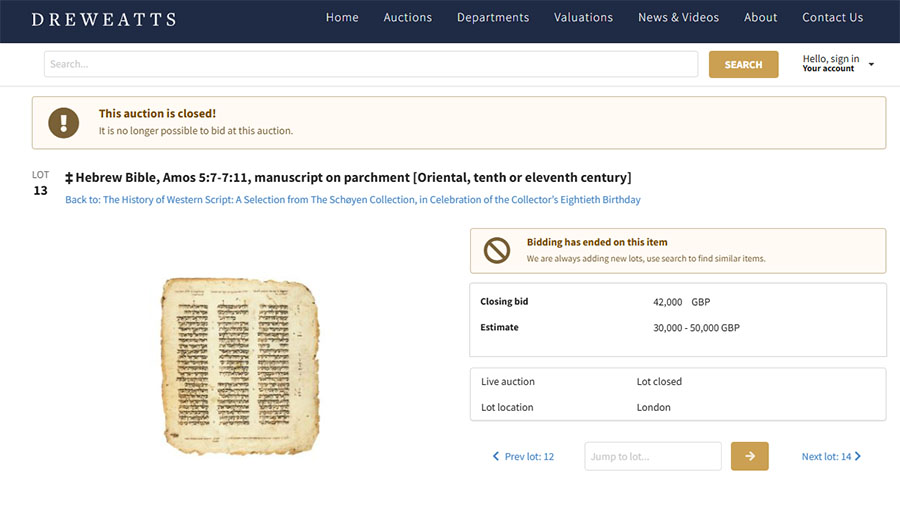Click the bidding ended prohibited icon
The image size is (900, 507).
click(x=497, y=250)
